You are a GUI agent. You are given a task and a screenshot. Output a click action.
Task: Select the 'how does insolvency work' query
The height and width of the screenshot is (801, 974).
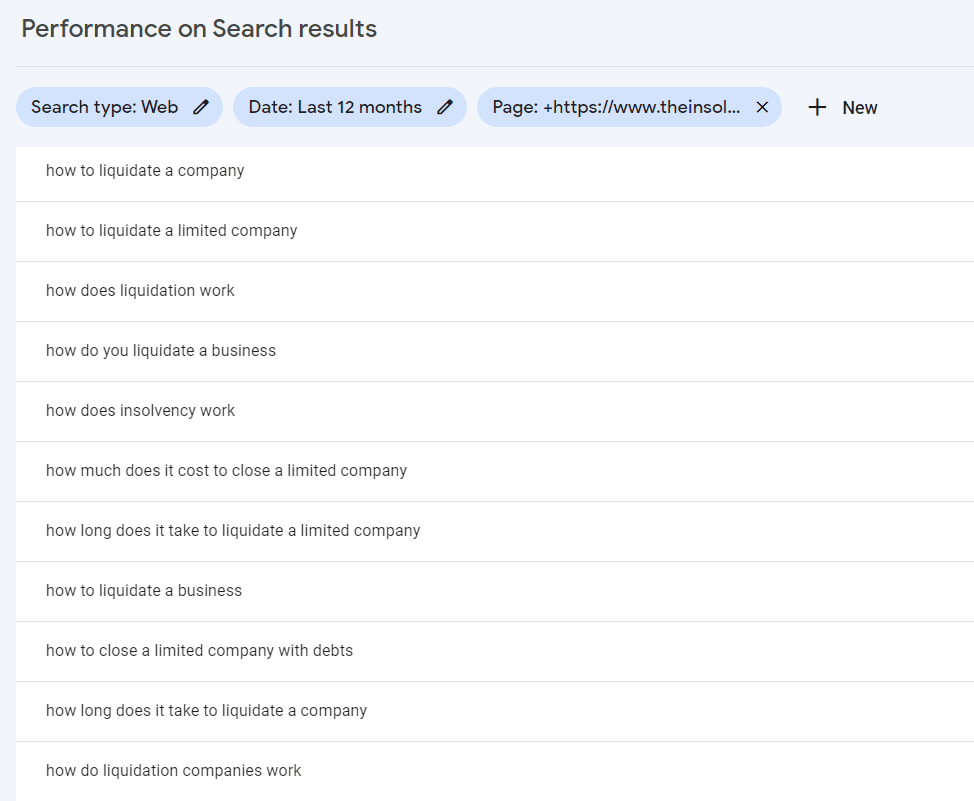click(x=141, y=411)
